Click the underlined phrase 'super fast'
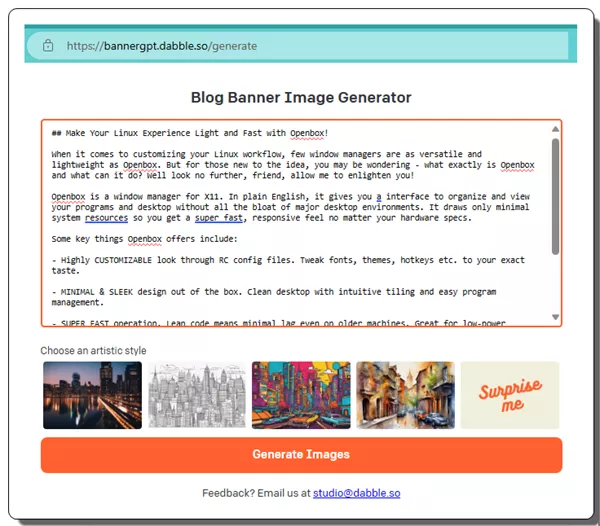This screenshot has width=600, height=526. [x=218, y=218]
